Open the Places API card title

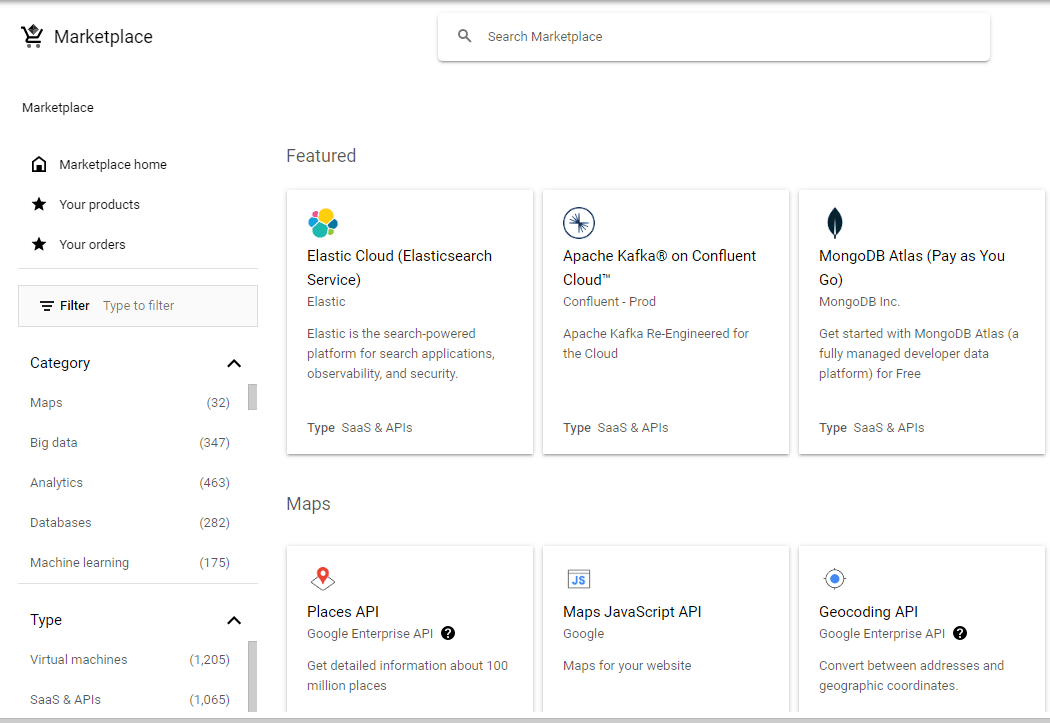pos(343,612)
